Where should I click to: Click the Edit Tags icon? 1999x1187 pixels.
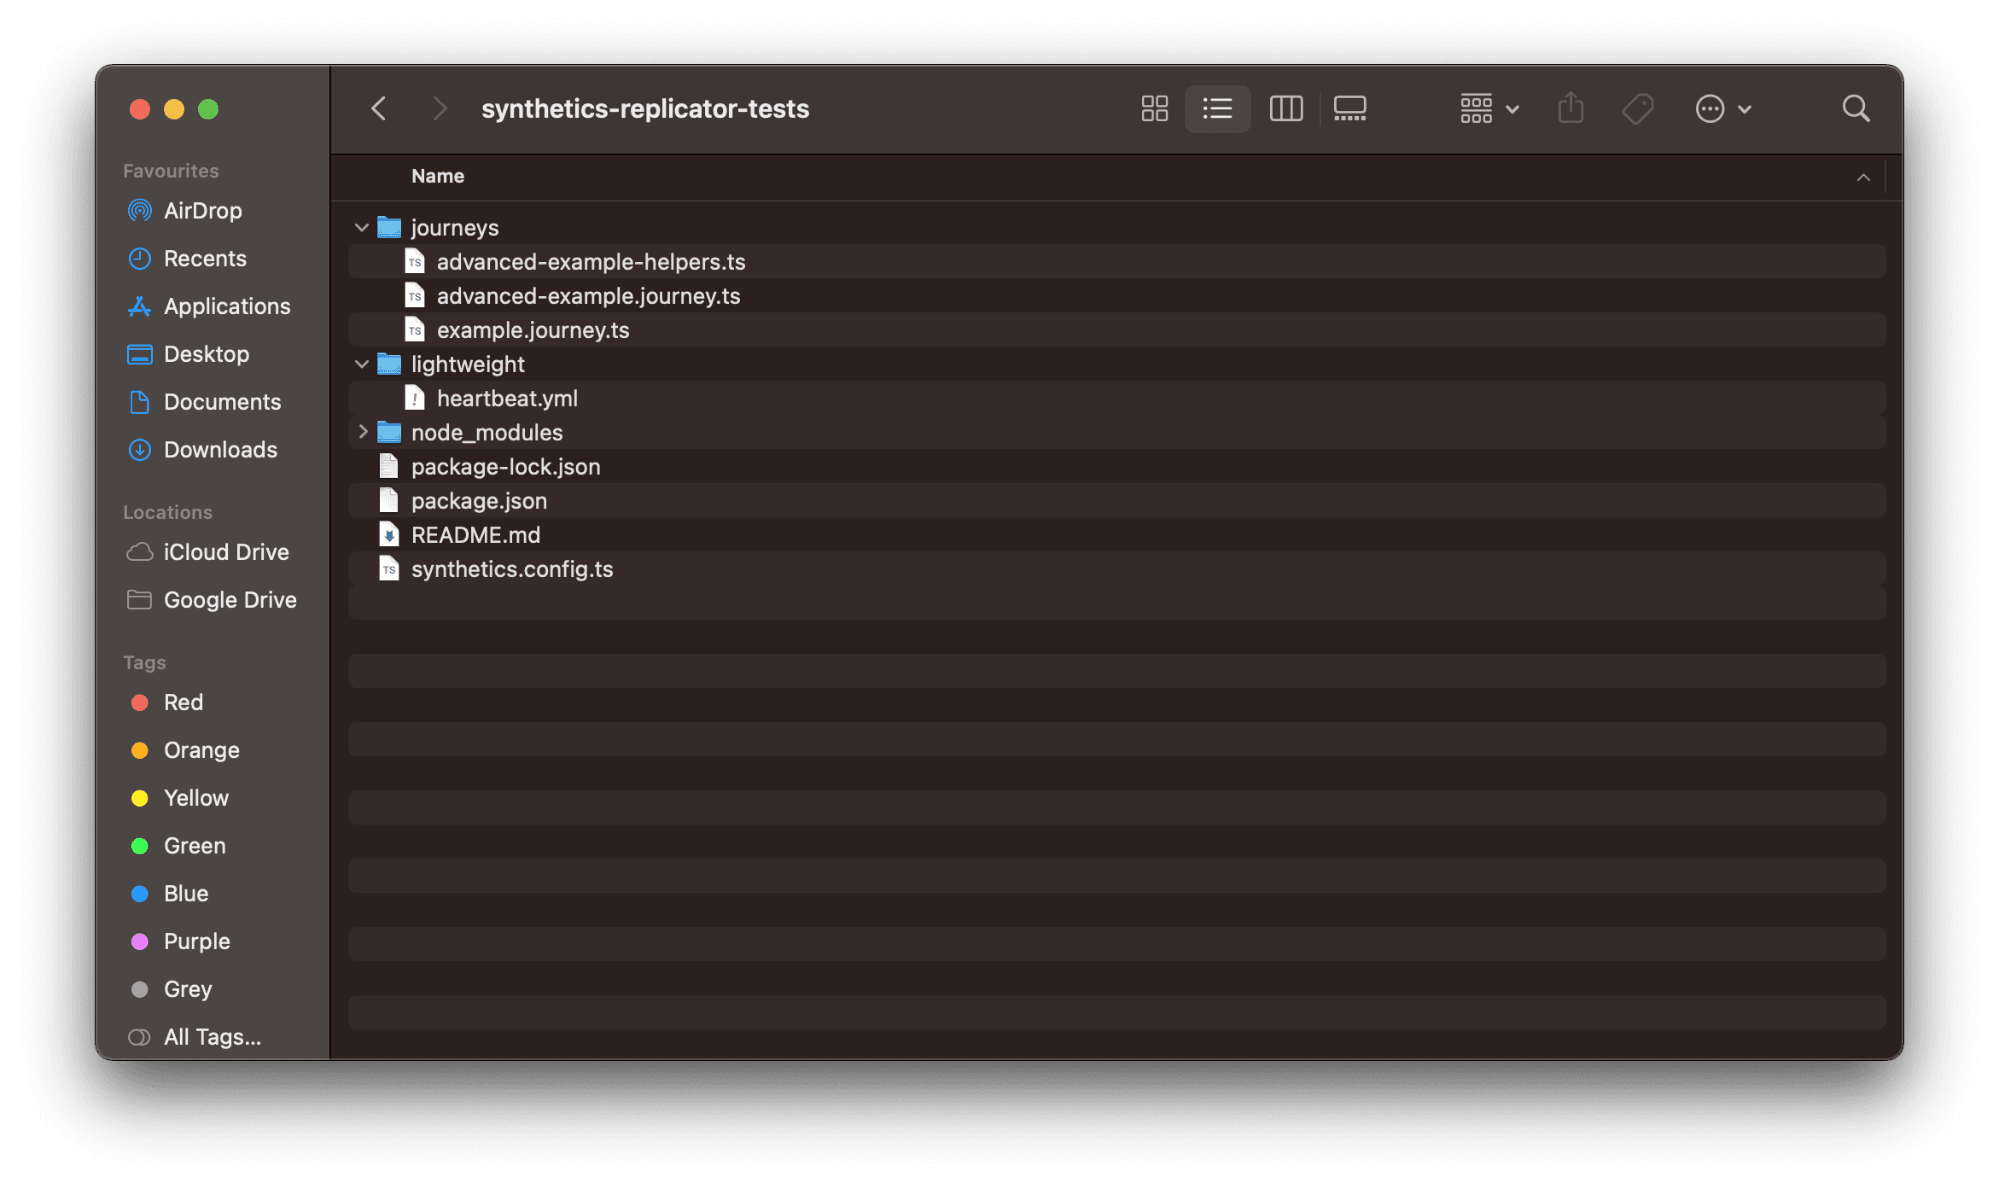coord(1637,108)
